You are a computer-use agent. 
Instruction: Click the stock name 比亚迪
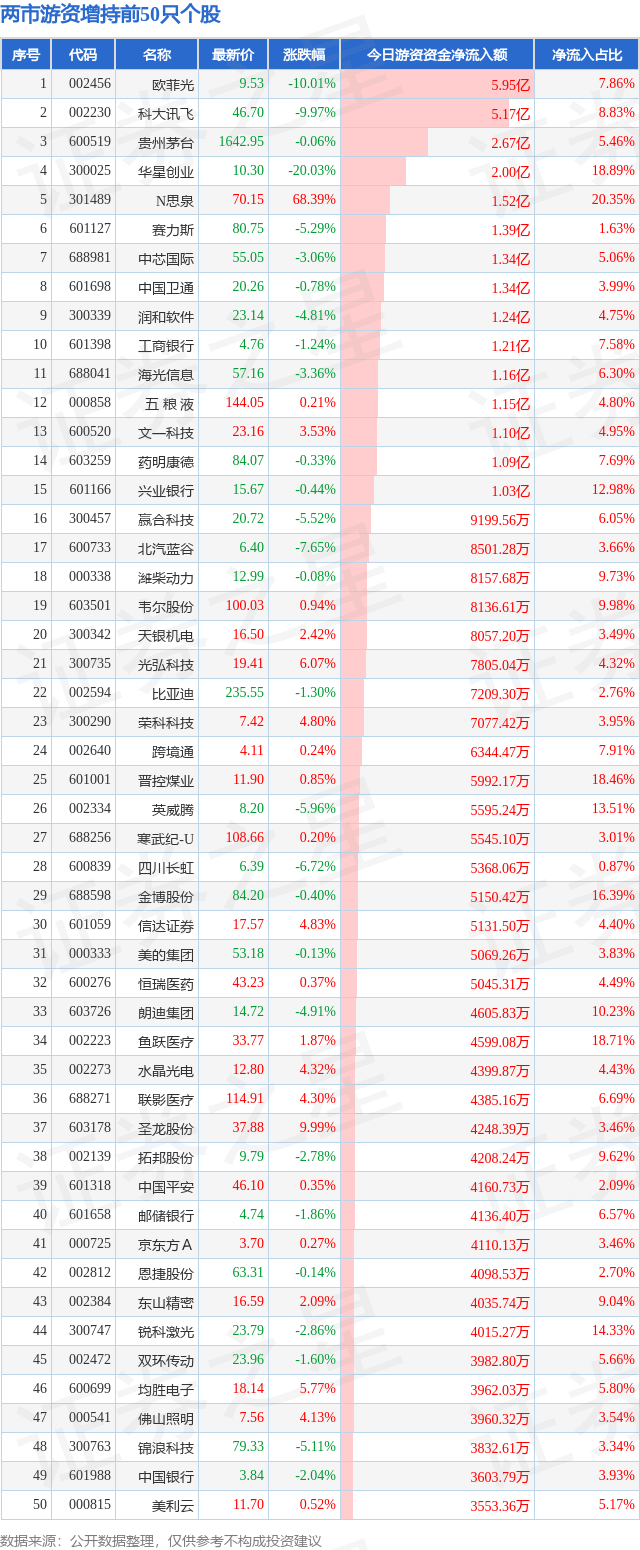point(166,693)
